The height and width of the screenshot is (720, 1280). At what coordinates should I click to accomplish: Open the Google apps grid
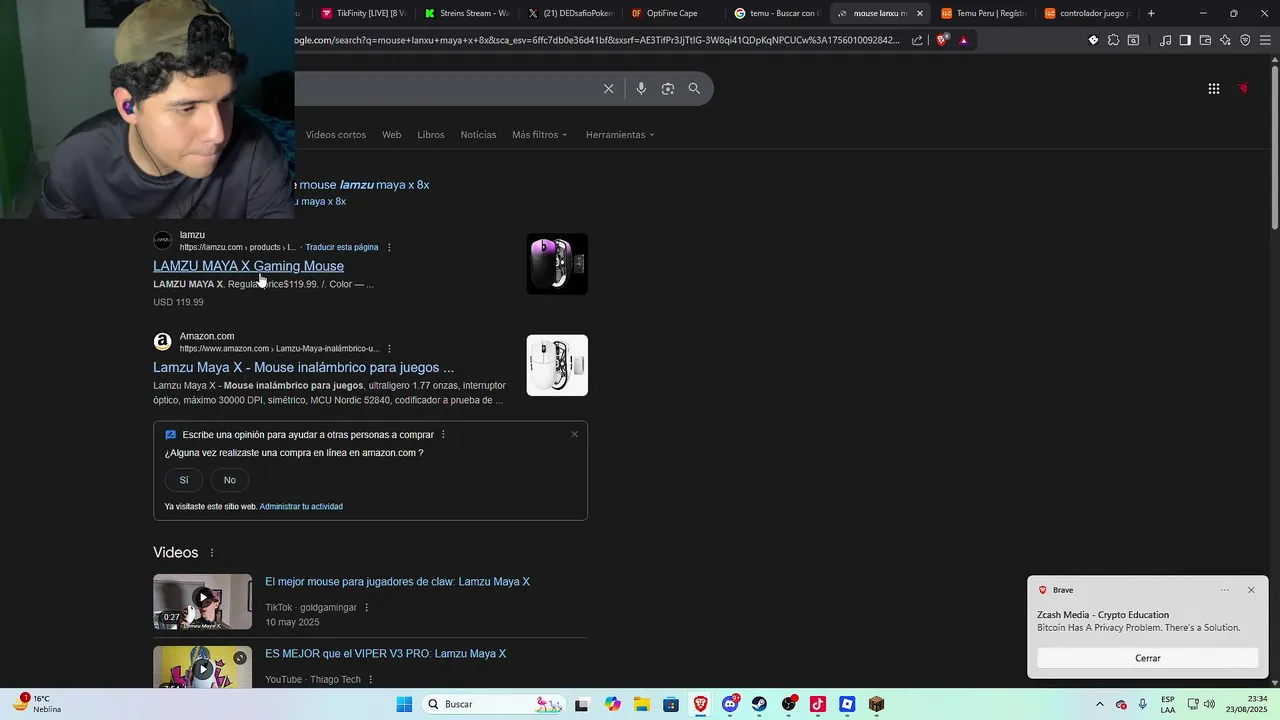click(x=1214, y=89)
